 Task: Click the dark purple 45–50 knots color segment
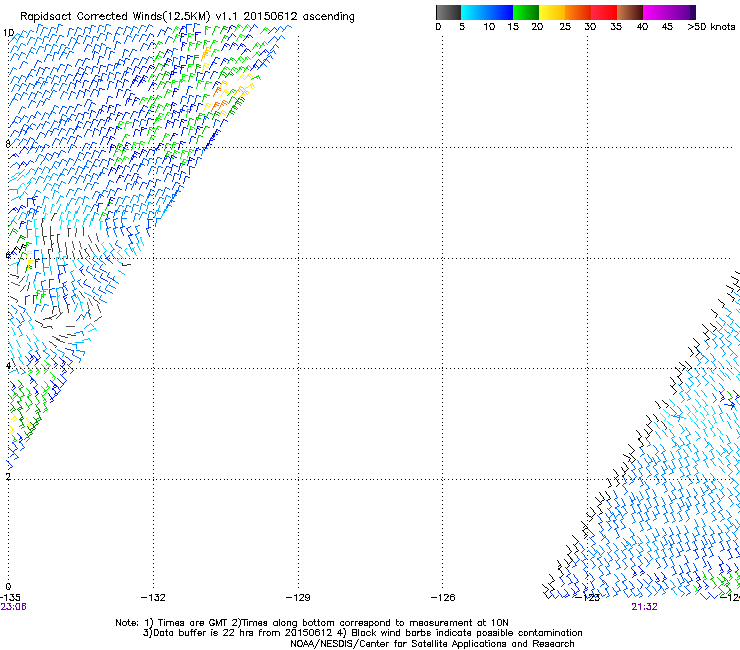click(682, 12)
